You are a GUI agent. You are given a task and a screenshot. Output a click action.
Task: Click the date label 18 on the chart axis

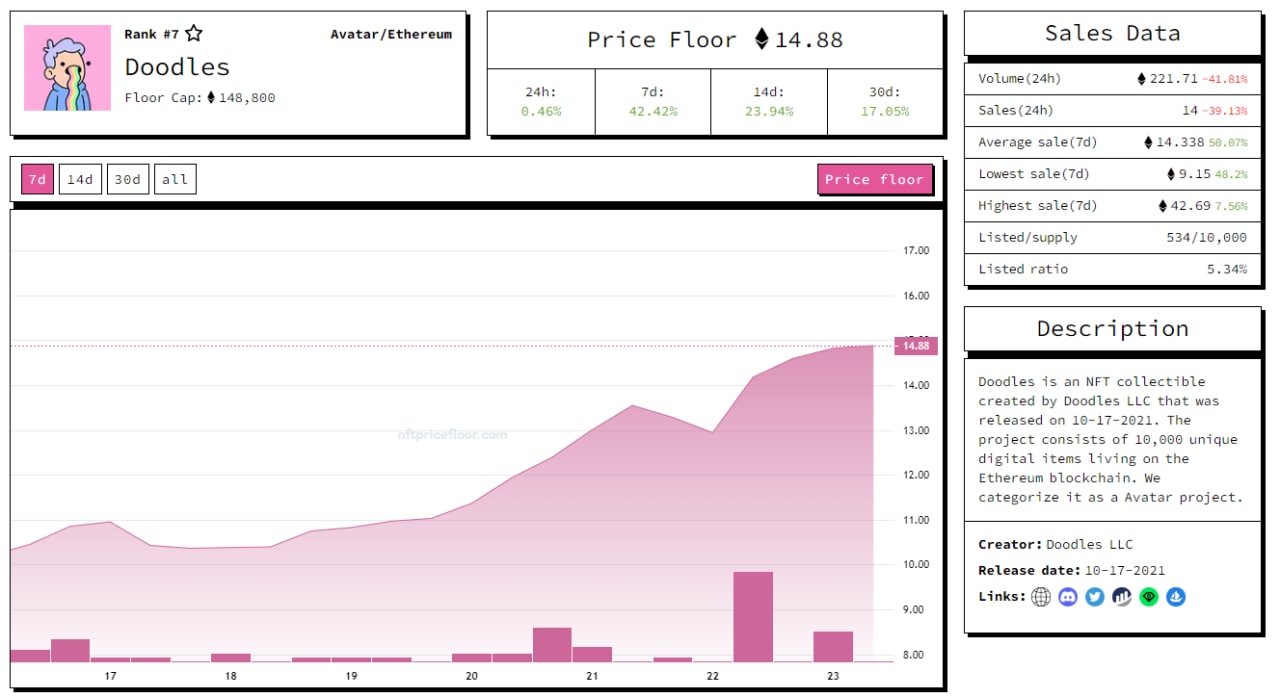click(231, 676)
